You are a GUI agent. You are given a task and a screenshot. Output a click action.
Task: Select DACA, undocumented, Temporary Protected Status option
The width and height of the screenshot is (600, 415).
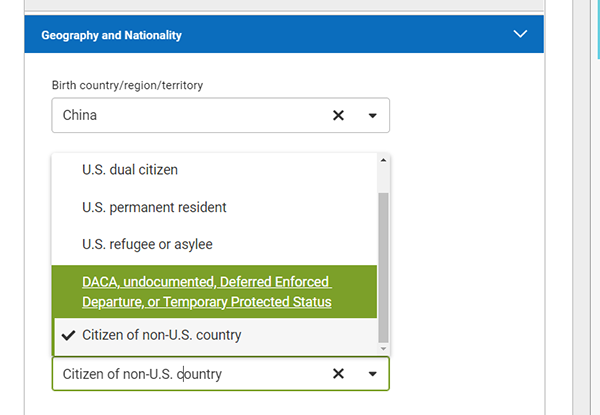pos(214,291)
